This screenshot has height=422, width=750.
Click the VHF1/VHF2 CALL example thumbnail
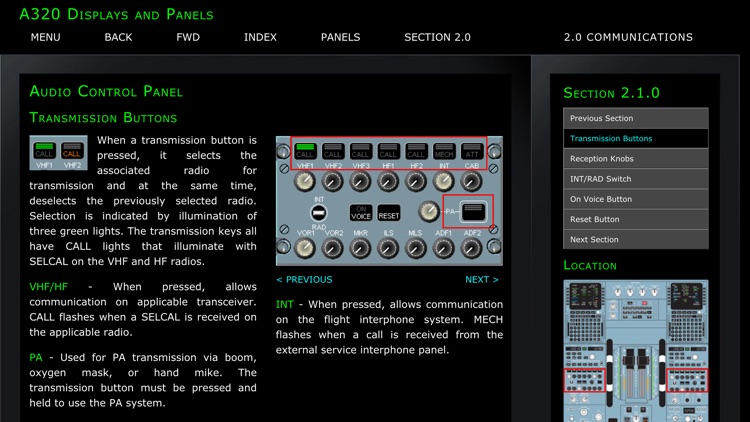click(x=58, y=153)
